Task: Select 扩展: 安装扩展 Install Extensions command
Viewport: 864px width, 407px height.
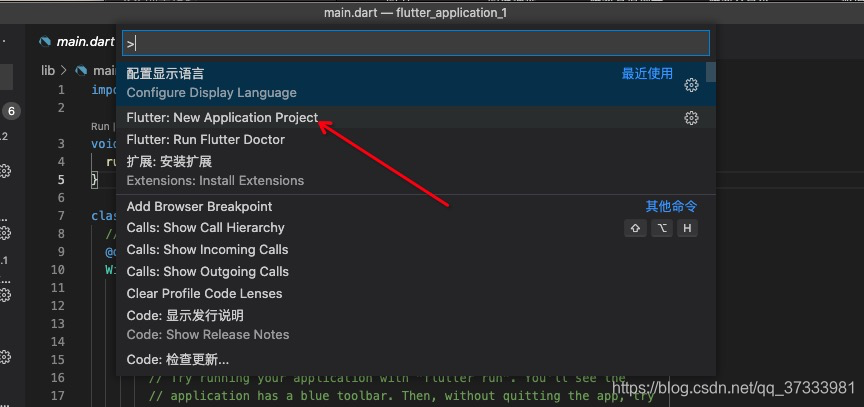Action: [x=415, y=171]
